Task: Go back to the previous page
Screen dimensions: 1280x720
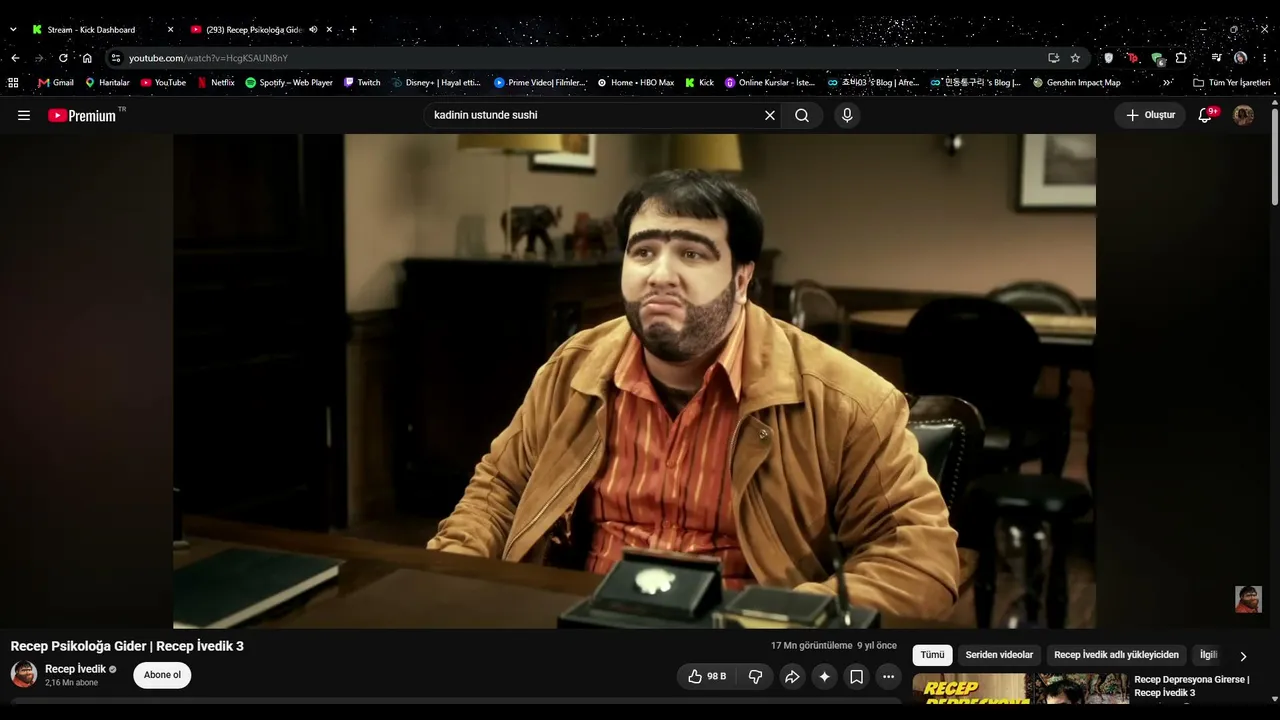Action: (x=15, y=58)
